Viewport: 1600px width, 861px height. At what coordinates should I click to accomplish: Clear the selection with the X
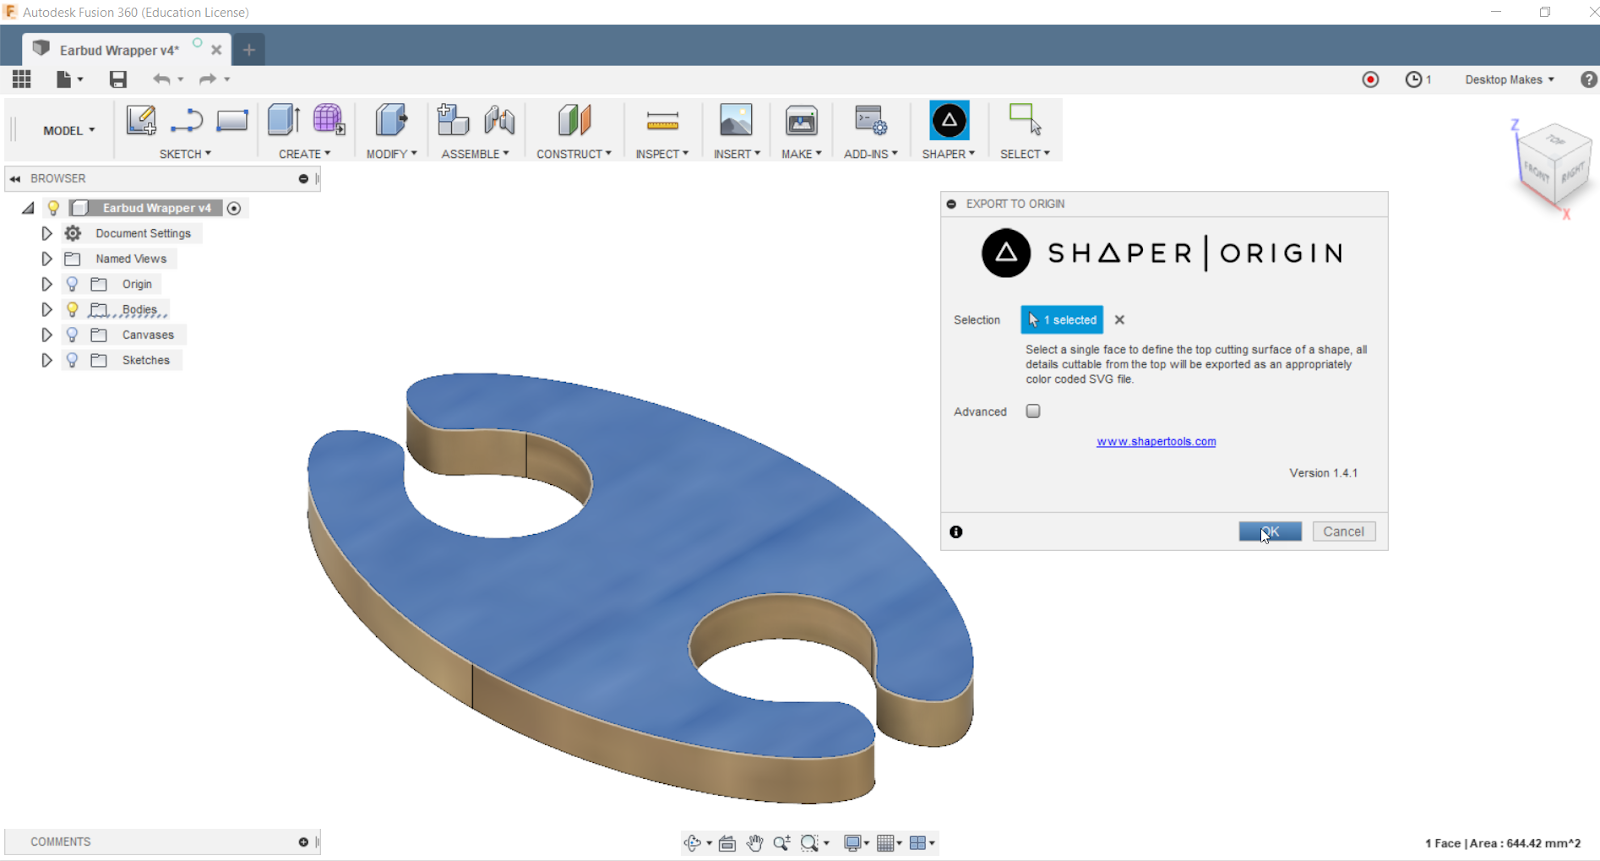[x=1120, y=320]
